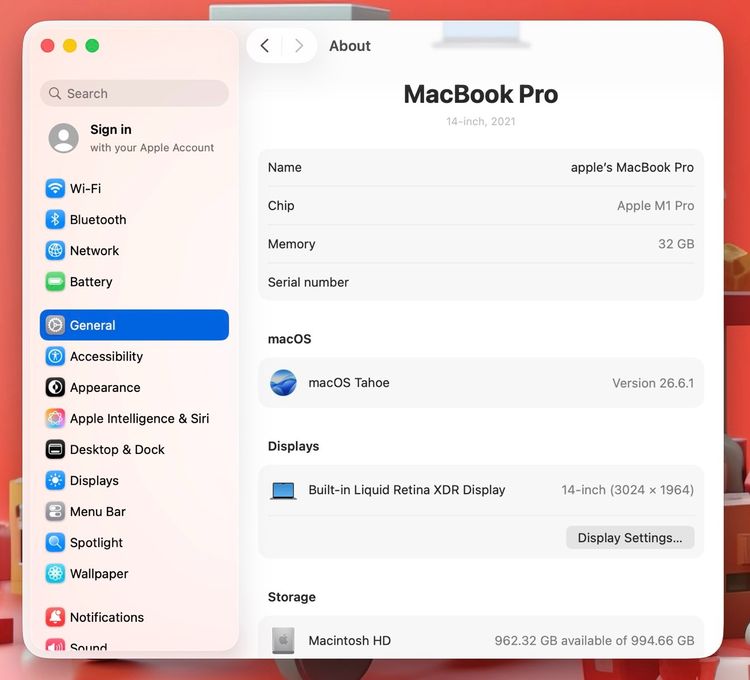Select Battery in the sidebar
Screen dimensions: 750x680
(x=91, y=282)
